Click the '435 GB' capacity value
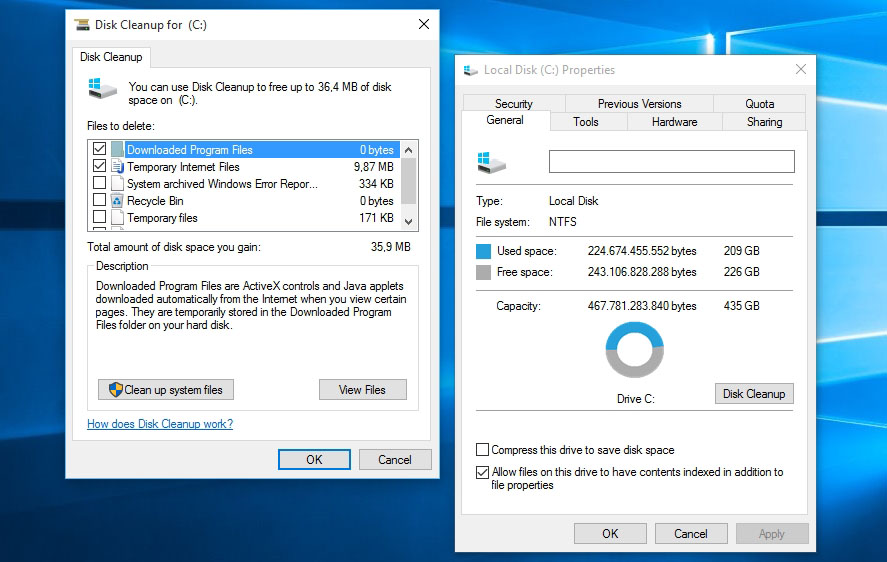Screen dimensions: 887x562 click(x=742, y=306)
